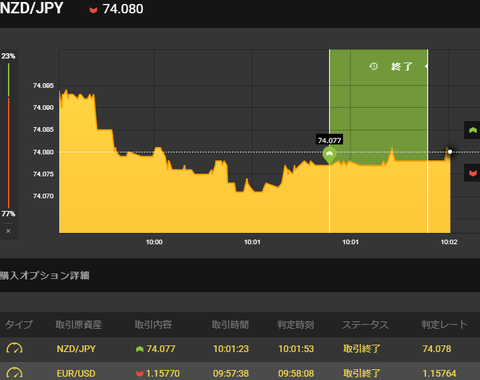Click the speedometer icon in EUR/USD row
Viewport: 480px width, 380px height.
[14, 373]
